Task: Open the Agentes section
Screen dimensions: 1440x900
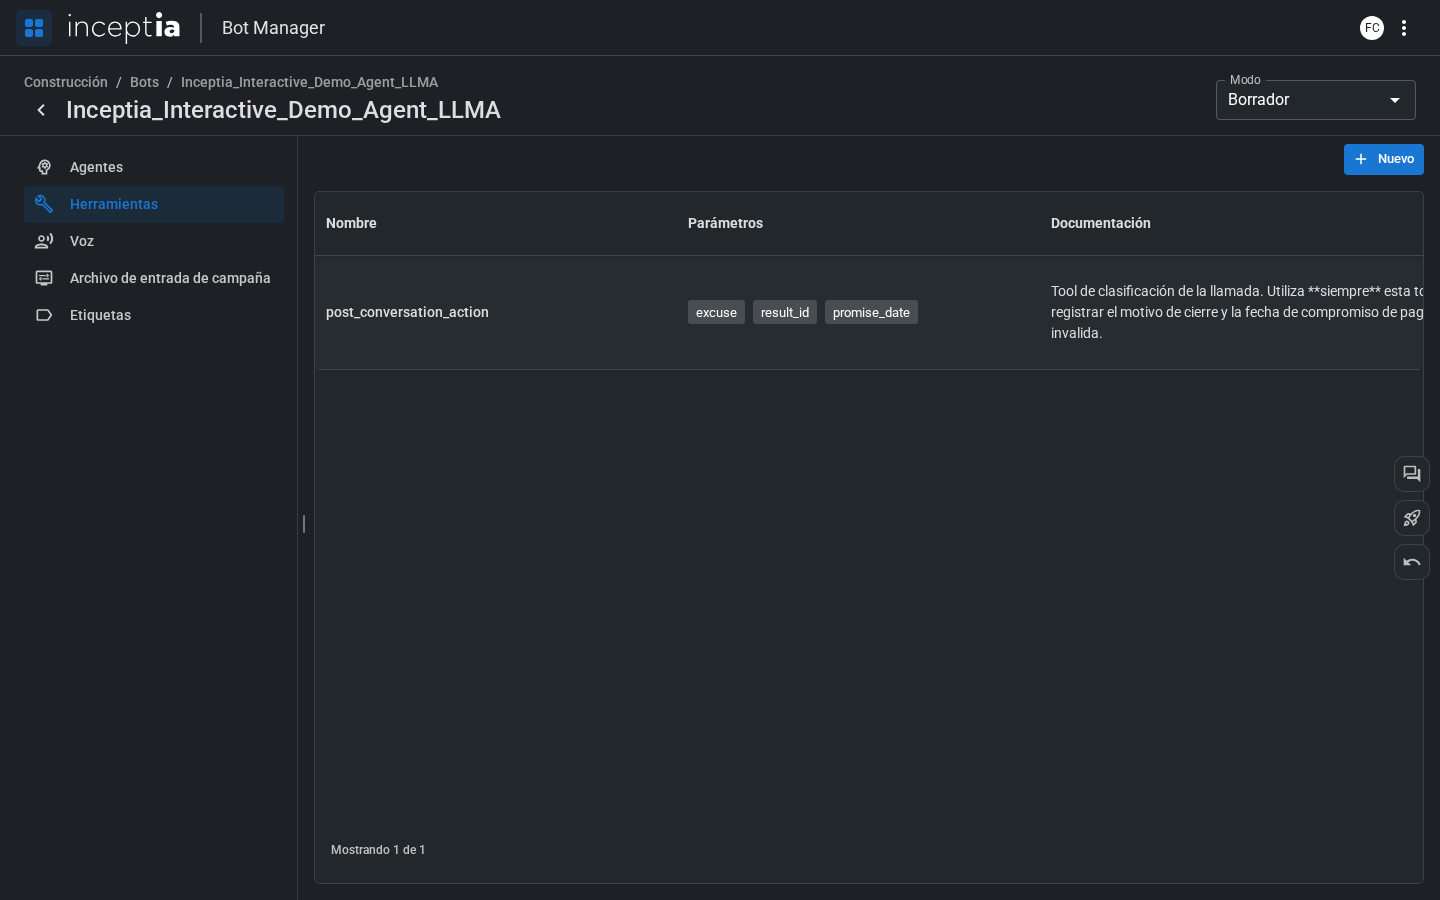Action: 154,167
